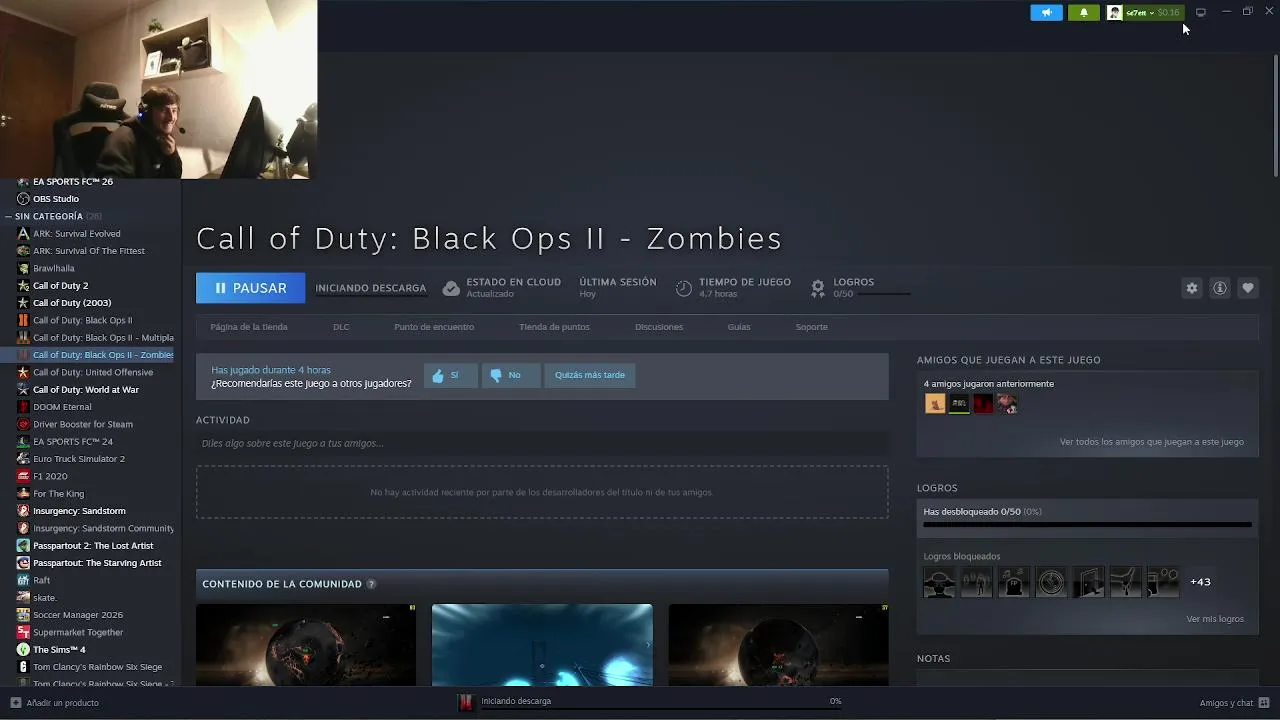Click the activity post input field
1280x720 pixels.
(542, 443)
